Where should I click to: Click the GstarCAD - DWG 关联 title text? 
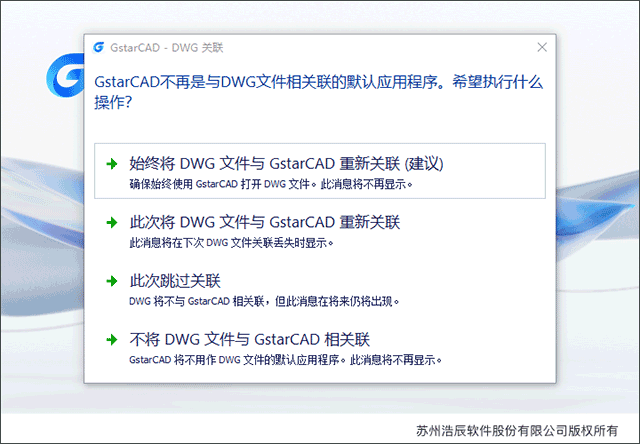(167, 48)
